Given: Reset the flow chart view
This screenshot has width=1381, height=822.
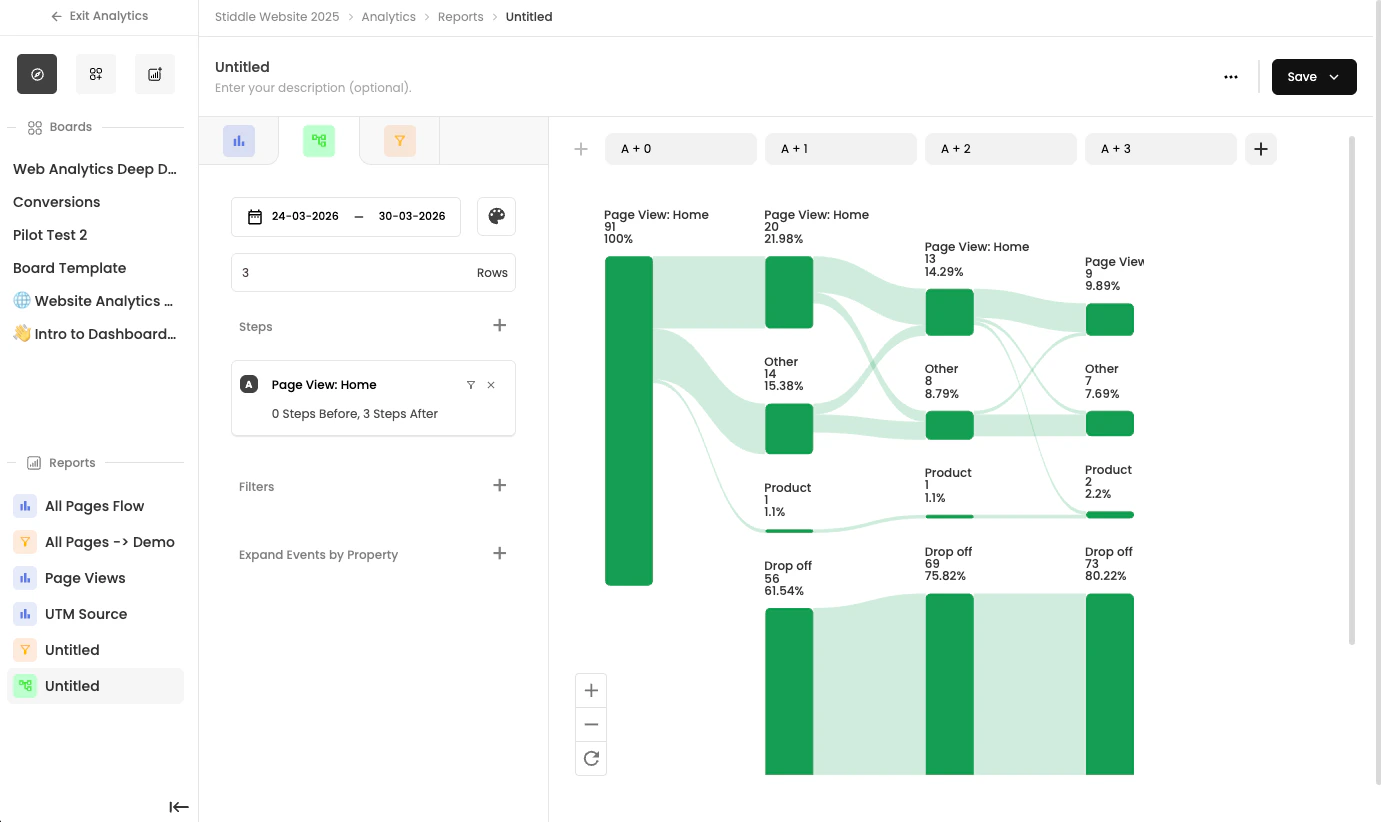Looking at the screenshot, I should tap(591, 758).
